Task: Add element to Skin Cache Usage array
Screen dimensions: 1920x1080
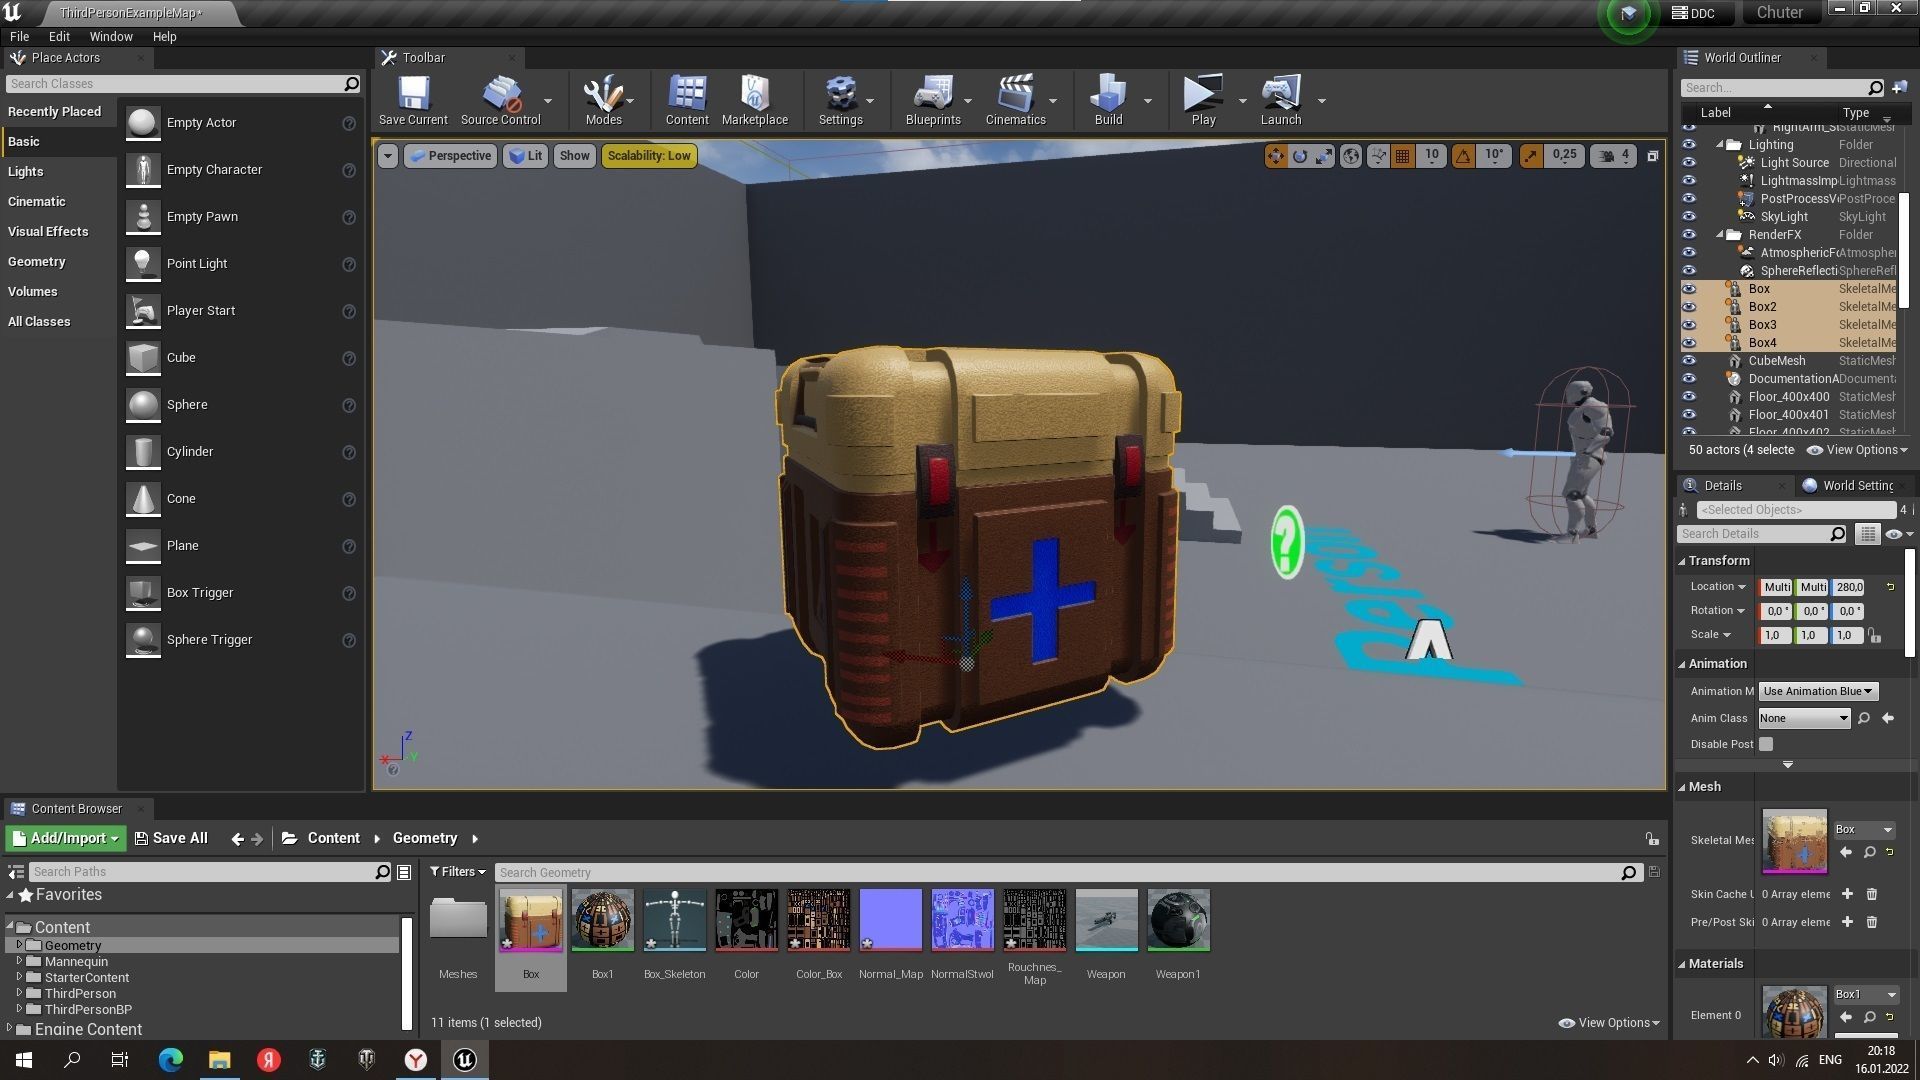Action: click(1847, 894)
